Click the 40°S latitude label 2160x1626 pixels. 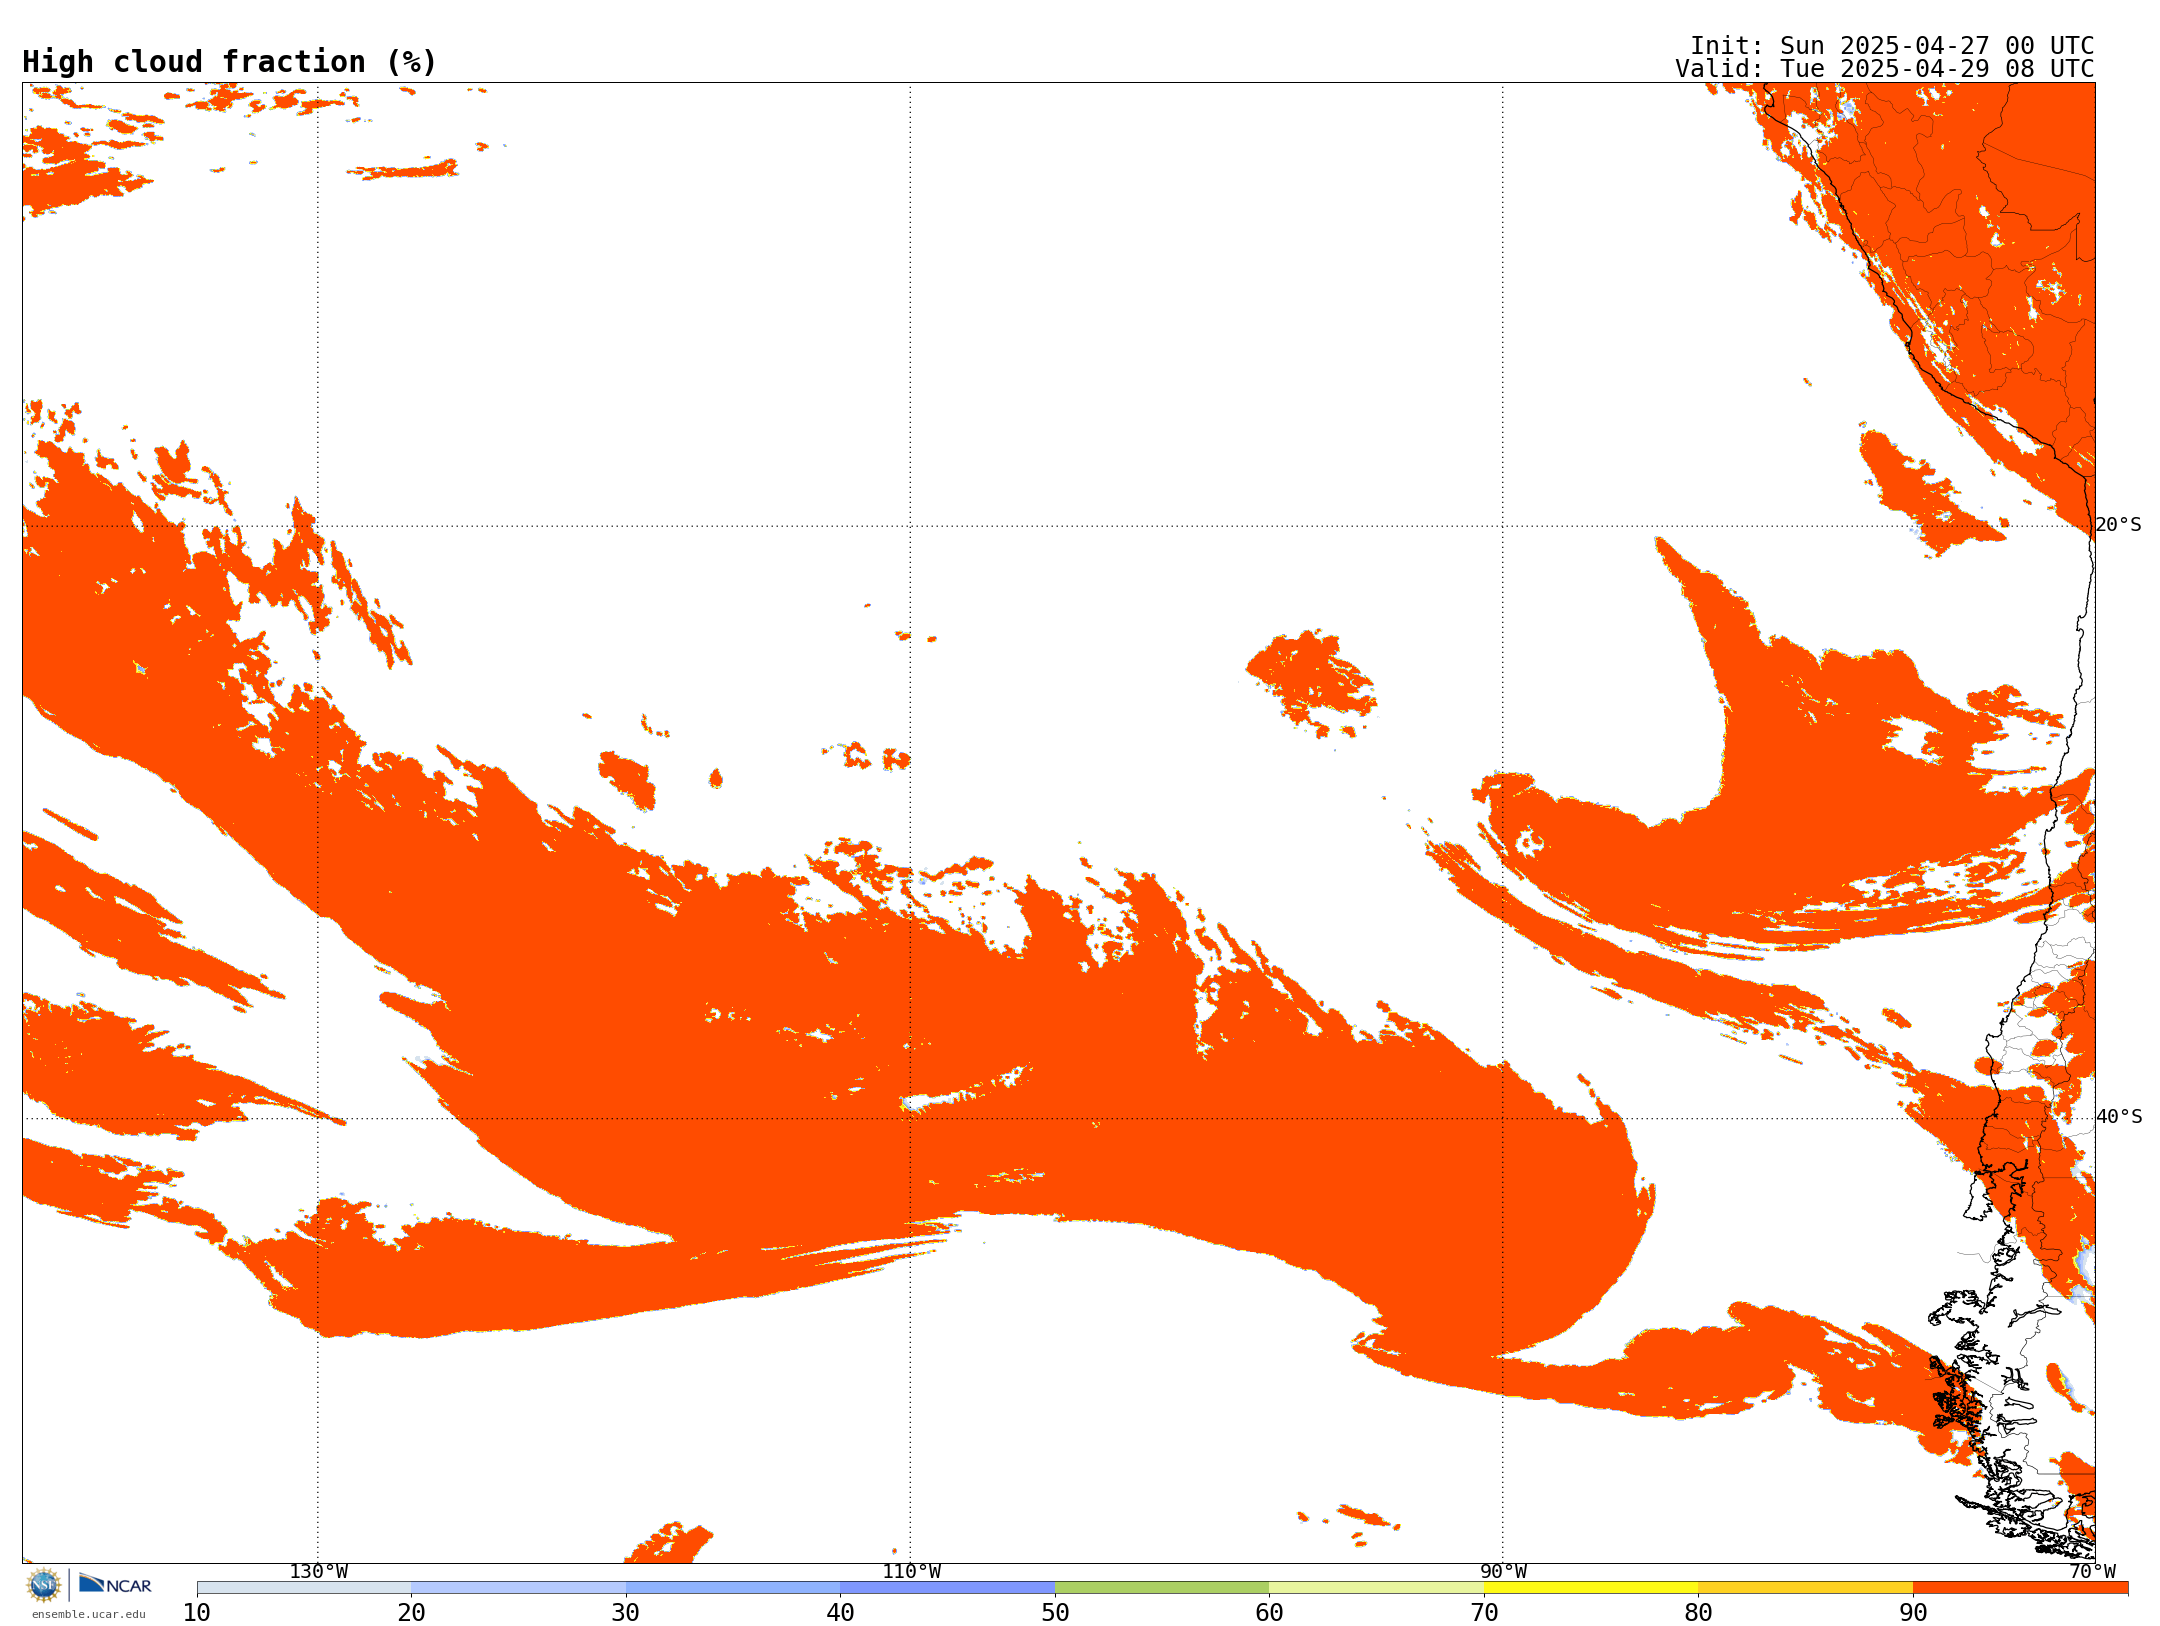tap(2119, 1117)
